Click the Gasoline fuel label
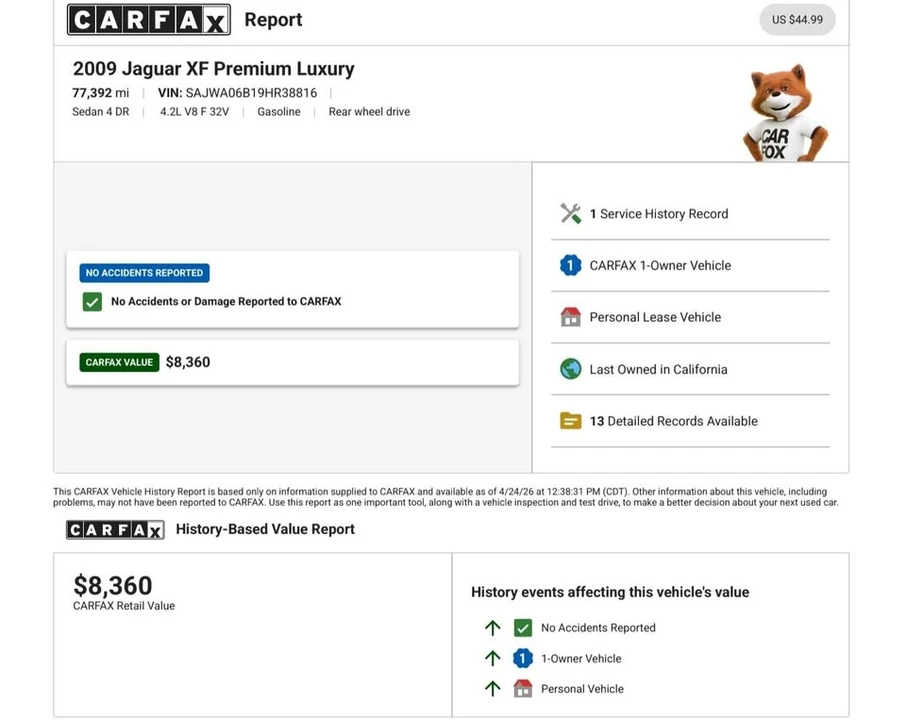Viewport: 906px width, 720px height. (279, 112)
